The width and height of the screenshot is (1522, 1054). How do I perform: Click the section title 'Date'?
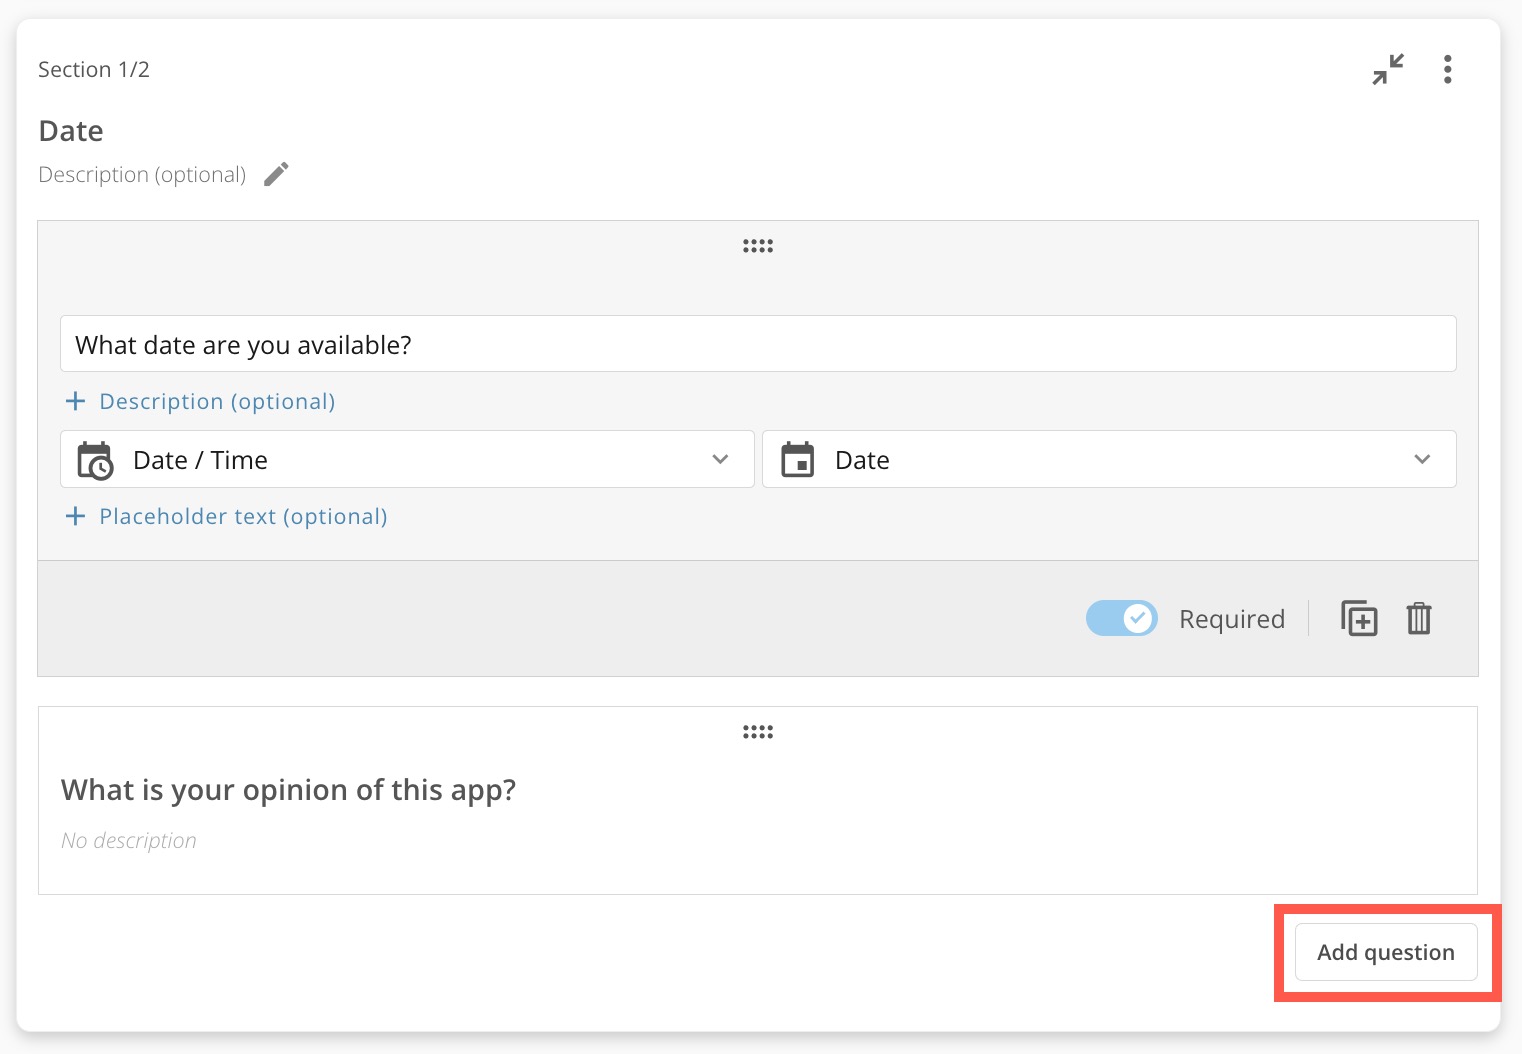click(71, 131)
